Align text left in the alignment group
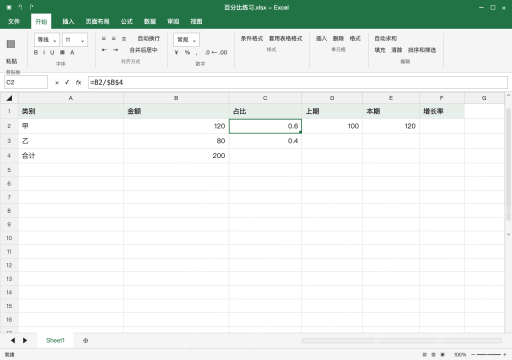Viewport: 512px width, 360px height. point(104,39)
